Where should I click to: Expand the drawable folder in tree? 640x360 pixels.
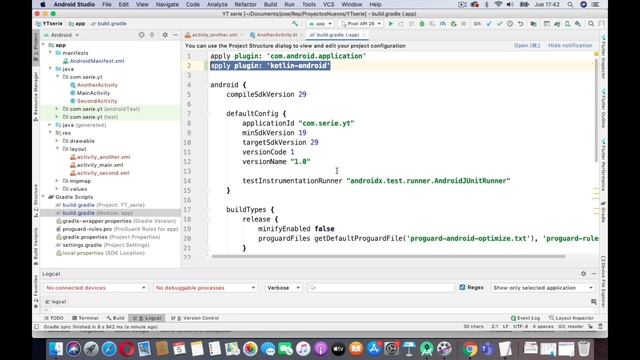[x=57, y=141]
